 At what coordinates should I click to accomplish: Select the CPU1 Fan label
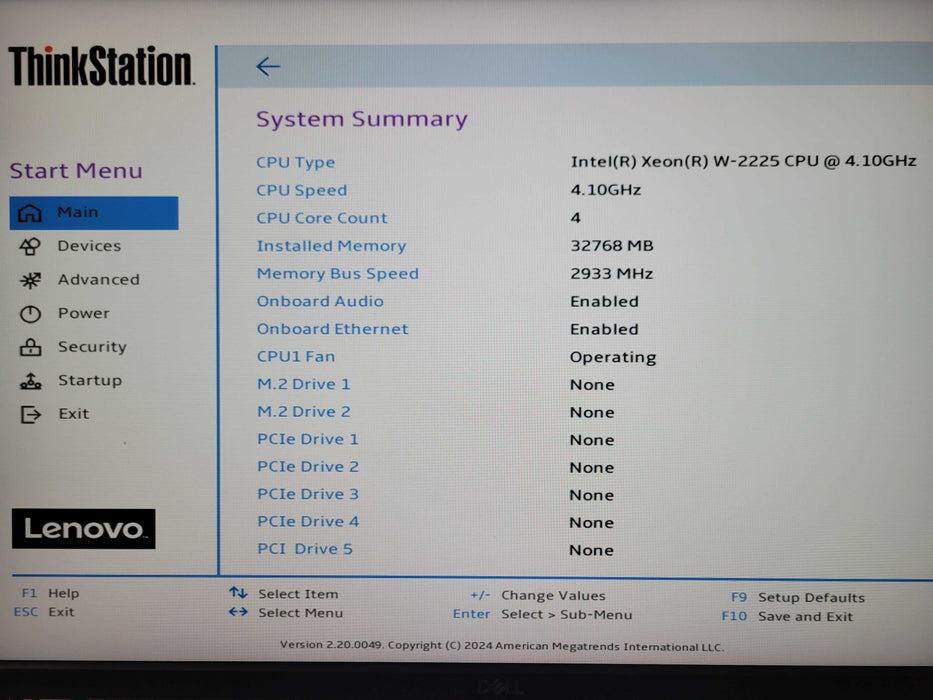[296, 357]
